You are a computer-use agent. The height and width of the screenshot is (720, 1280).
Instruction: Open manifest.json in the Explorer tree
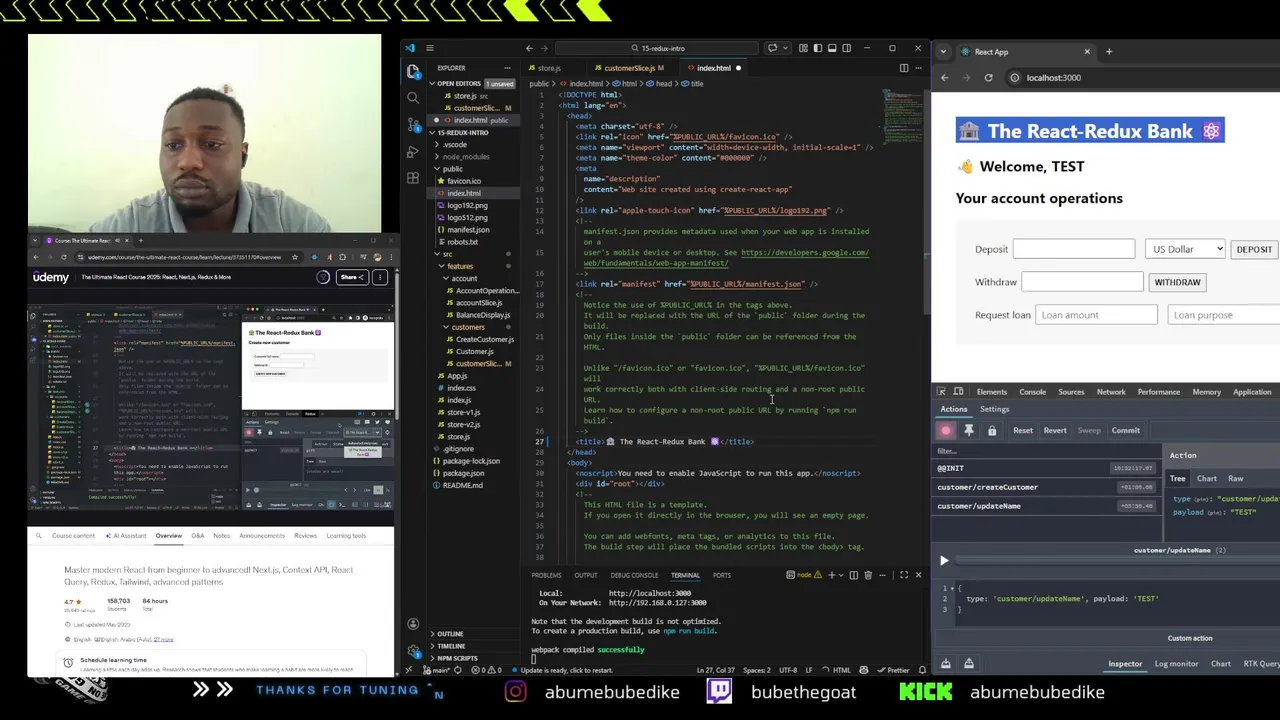click(x=467, y=230)
